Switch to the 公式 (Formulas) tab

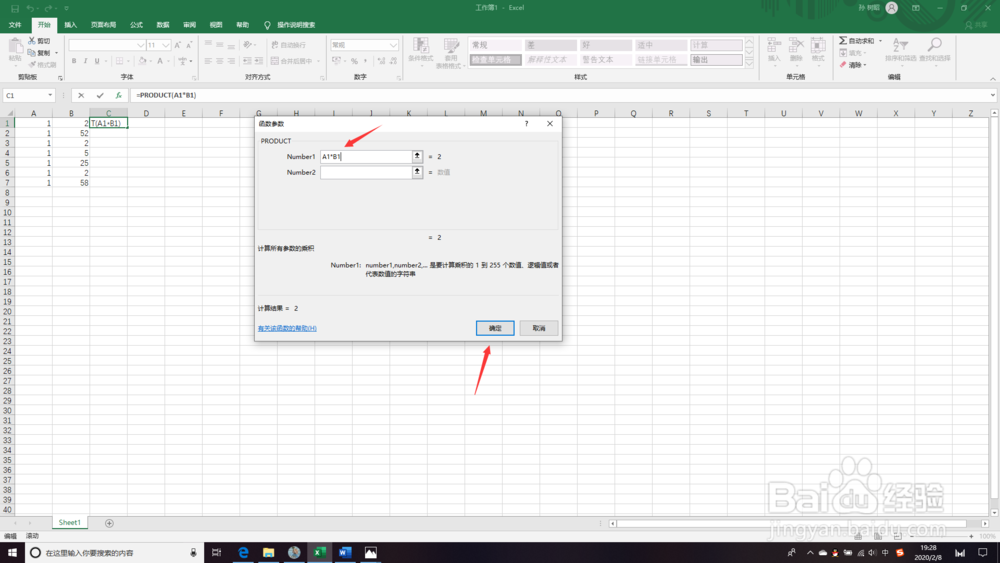(x=136, y=25)
